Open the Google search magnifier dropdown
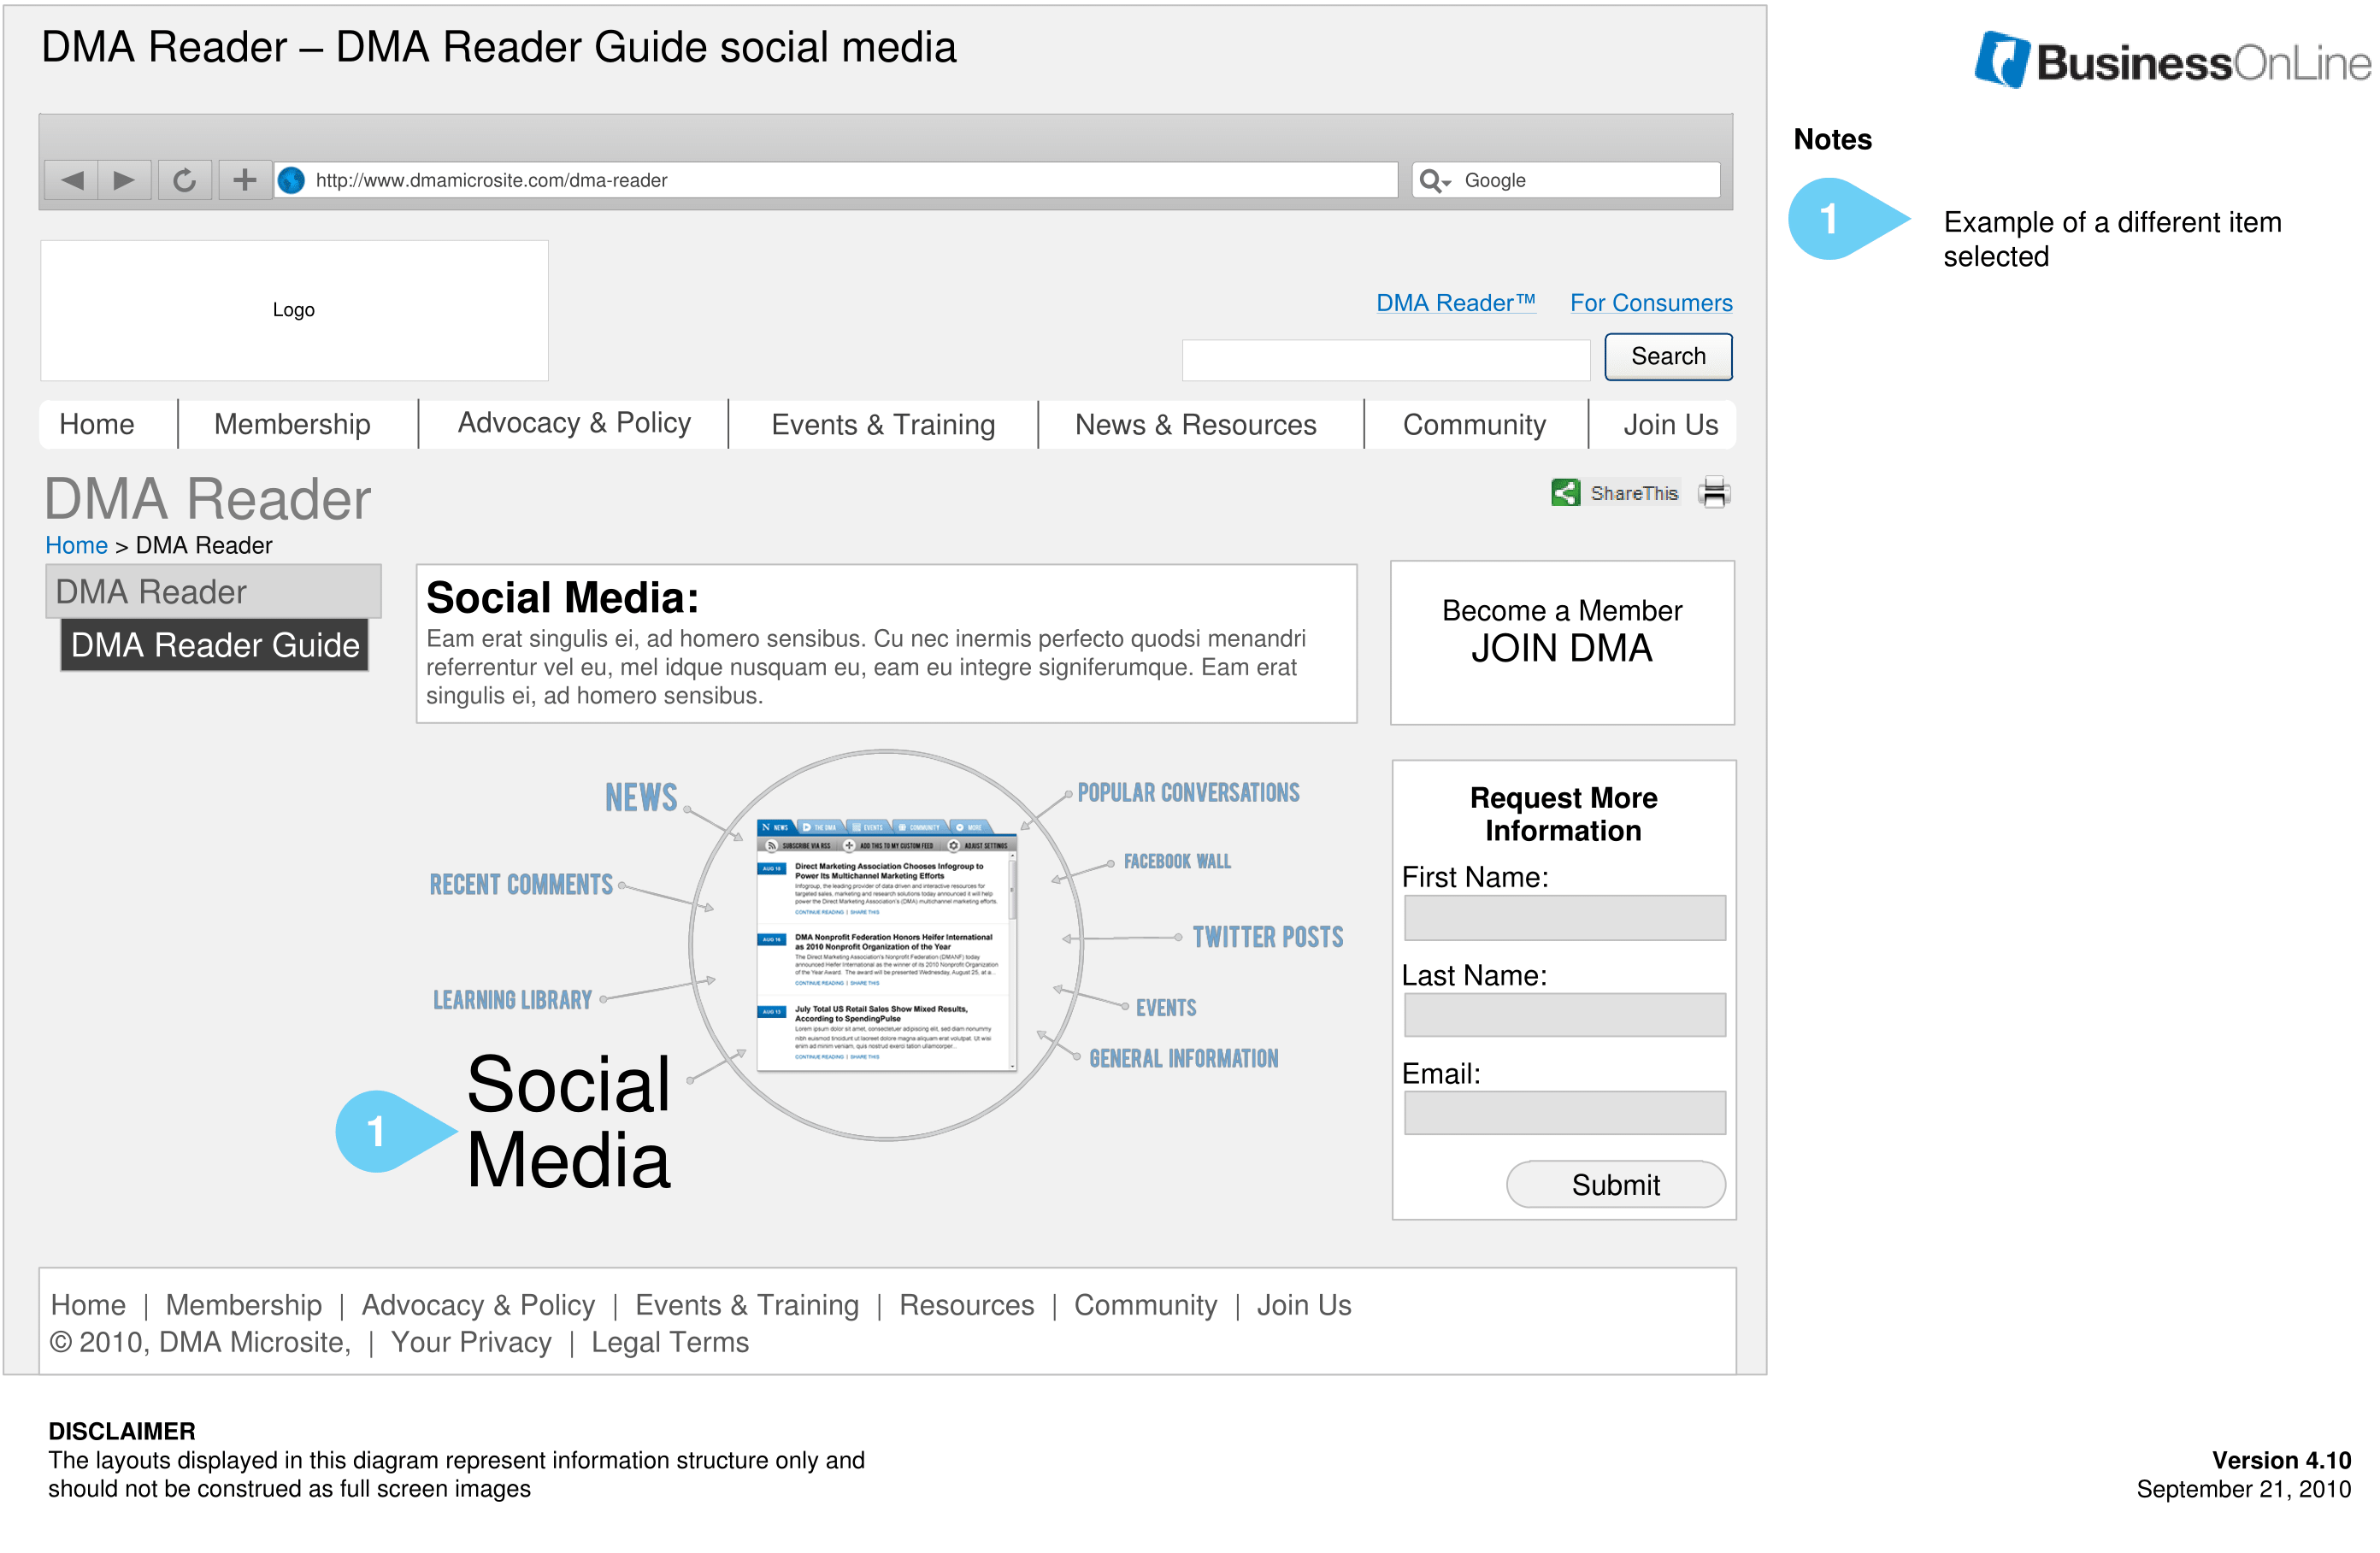Viewport: 2380px width, 1553px height. 1434,181
